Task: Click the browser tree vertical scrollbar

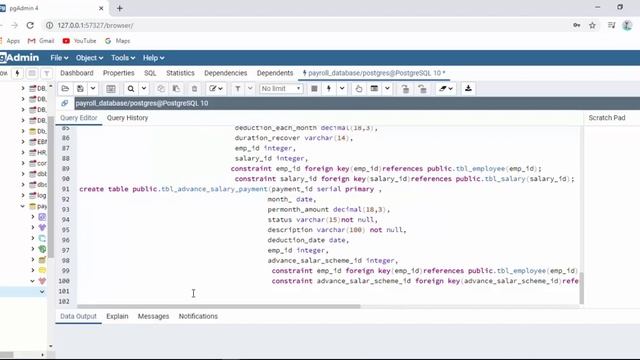Action: coord(51,187)
